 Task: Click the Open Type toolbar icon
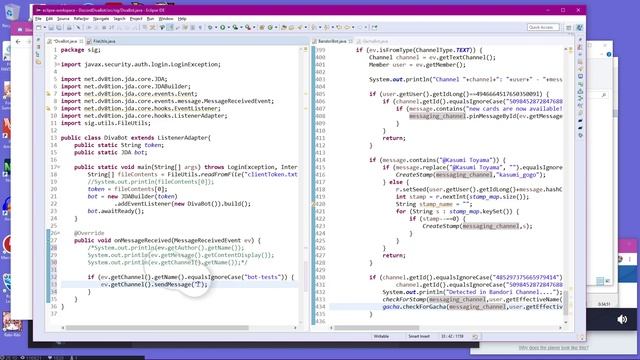(284, 27)
